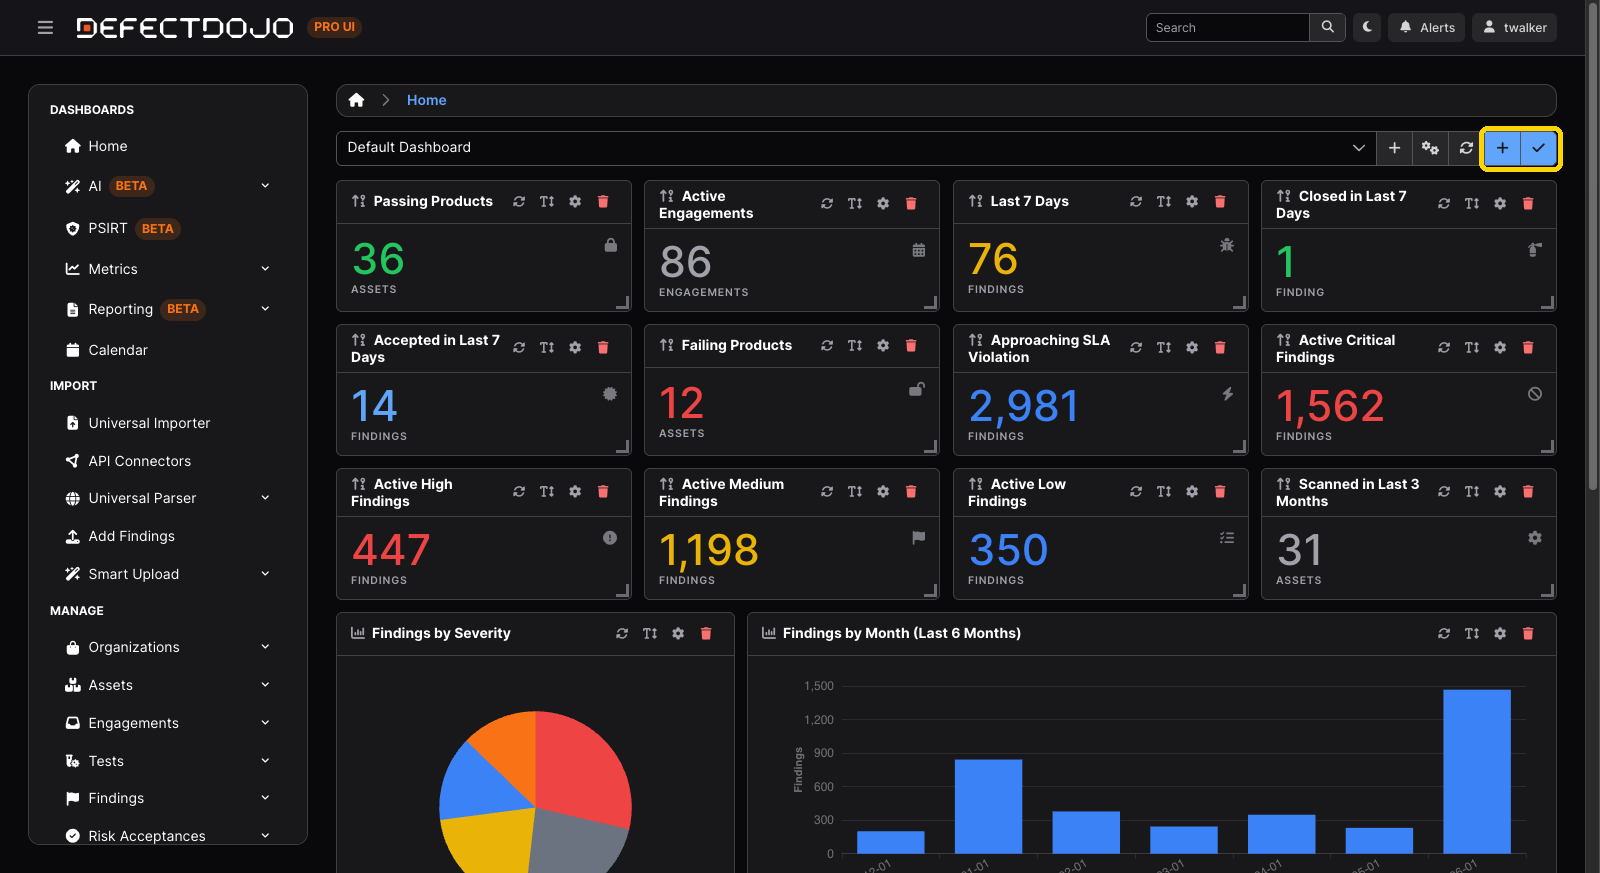
Task: Open API Connectors in sidebar
Action: click(x=168, y=461)
